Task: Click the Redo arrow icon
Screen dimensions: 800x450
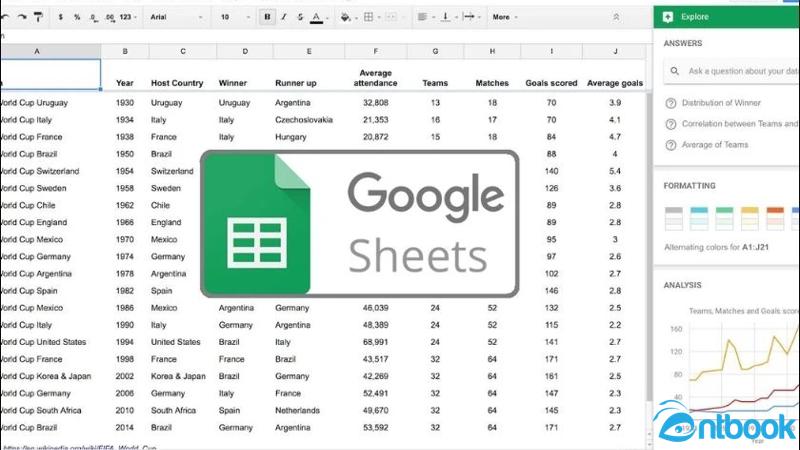Action: pos(22,17)
